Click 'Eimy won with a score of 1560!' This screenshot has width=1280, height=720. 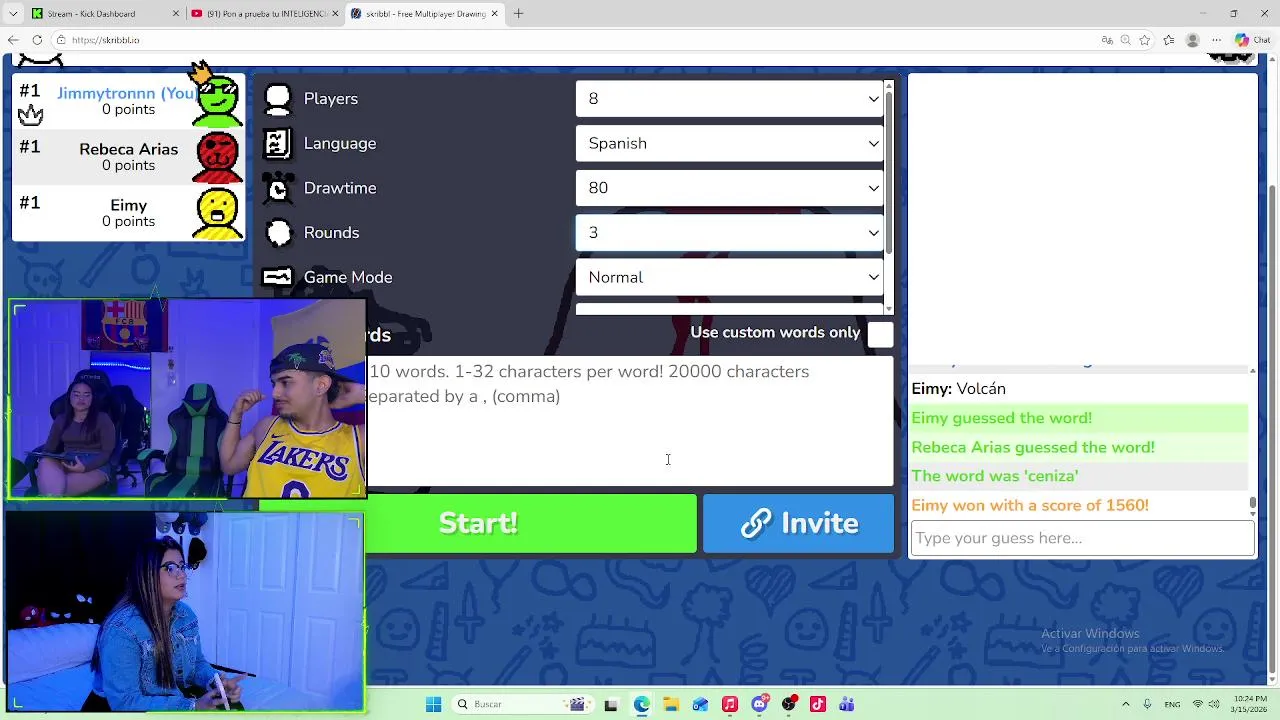(x=1030, y=505)
